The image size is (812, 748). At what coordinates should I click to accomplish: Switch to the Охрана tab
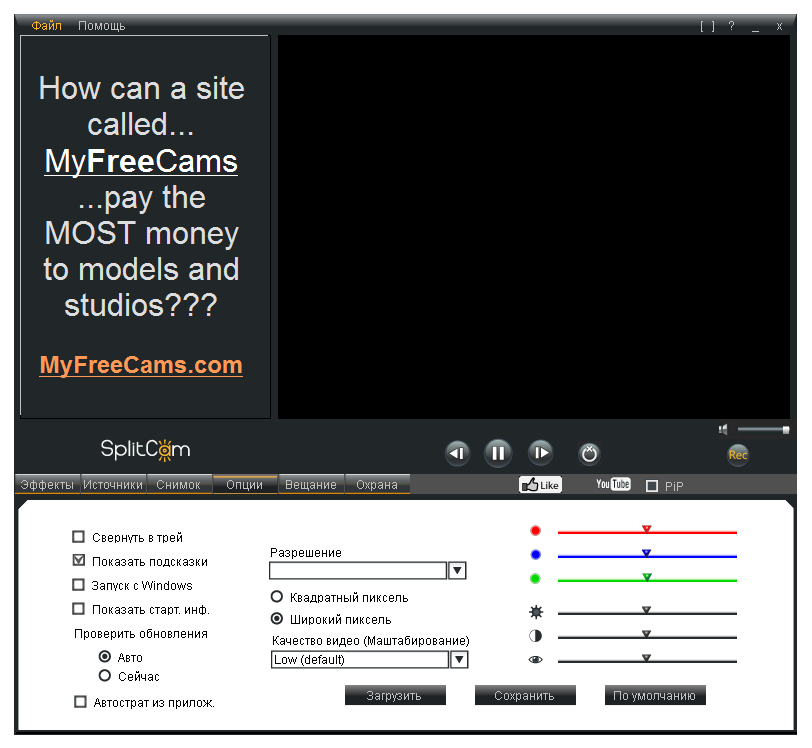378,485
